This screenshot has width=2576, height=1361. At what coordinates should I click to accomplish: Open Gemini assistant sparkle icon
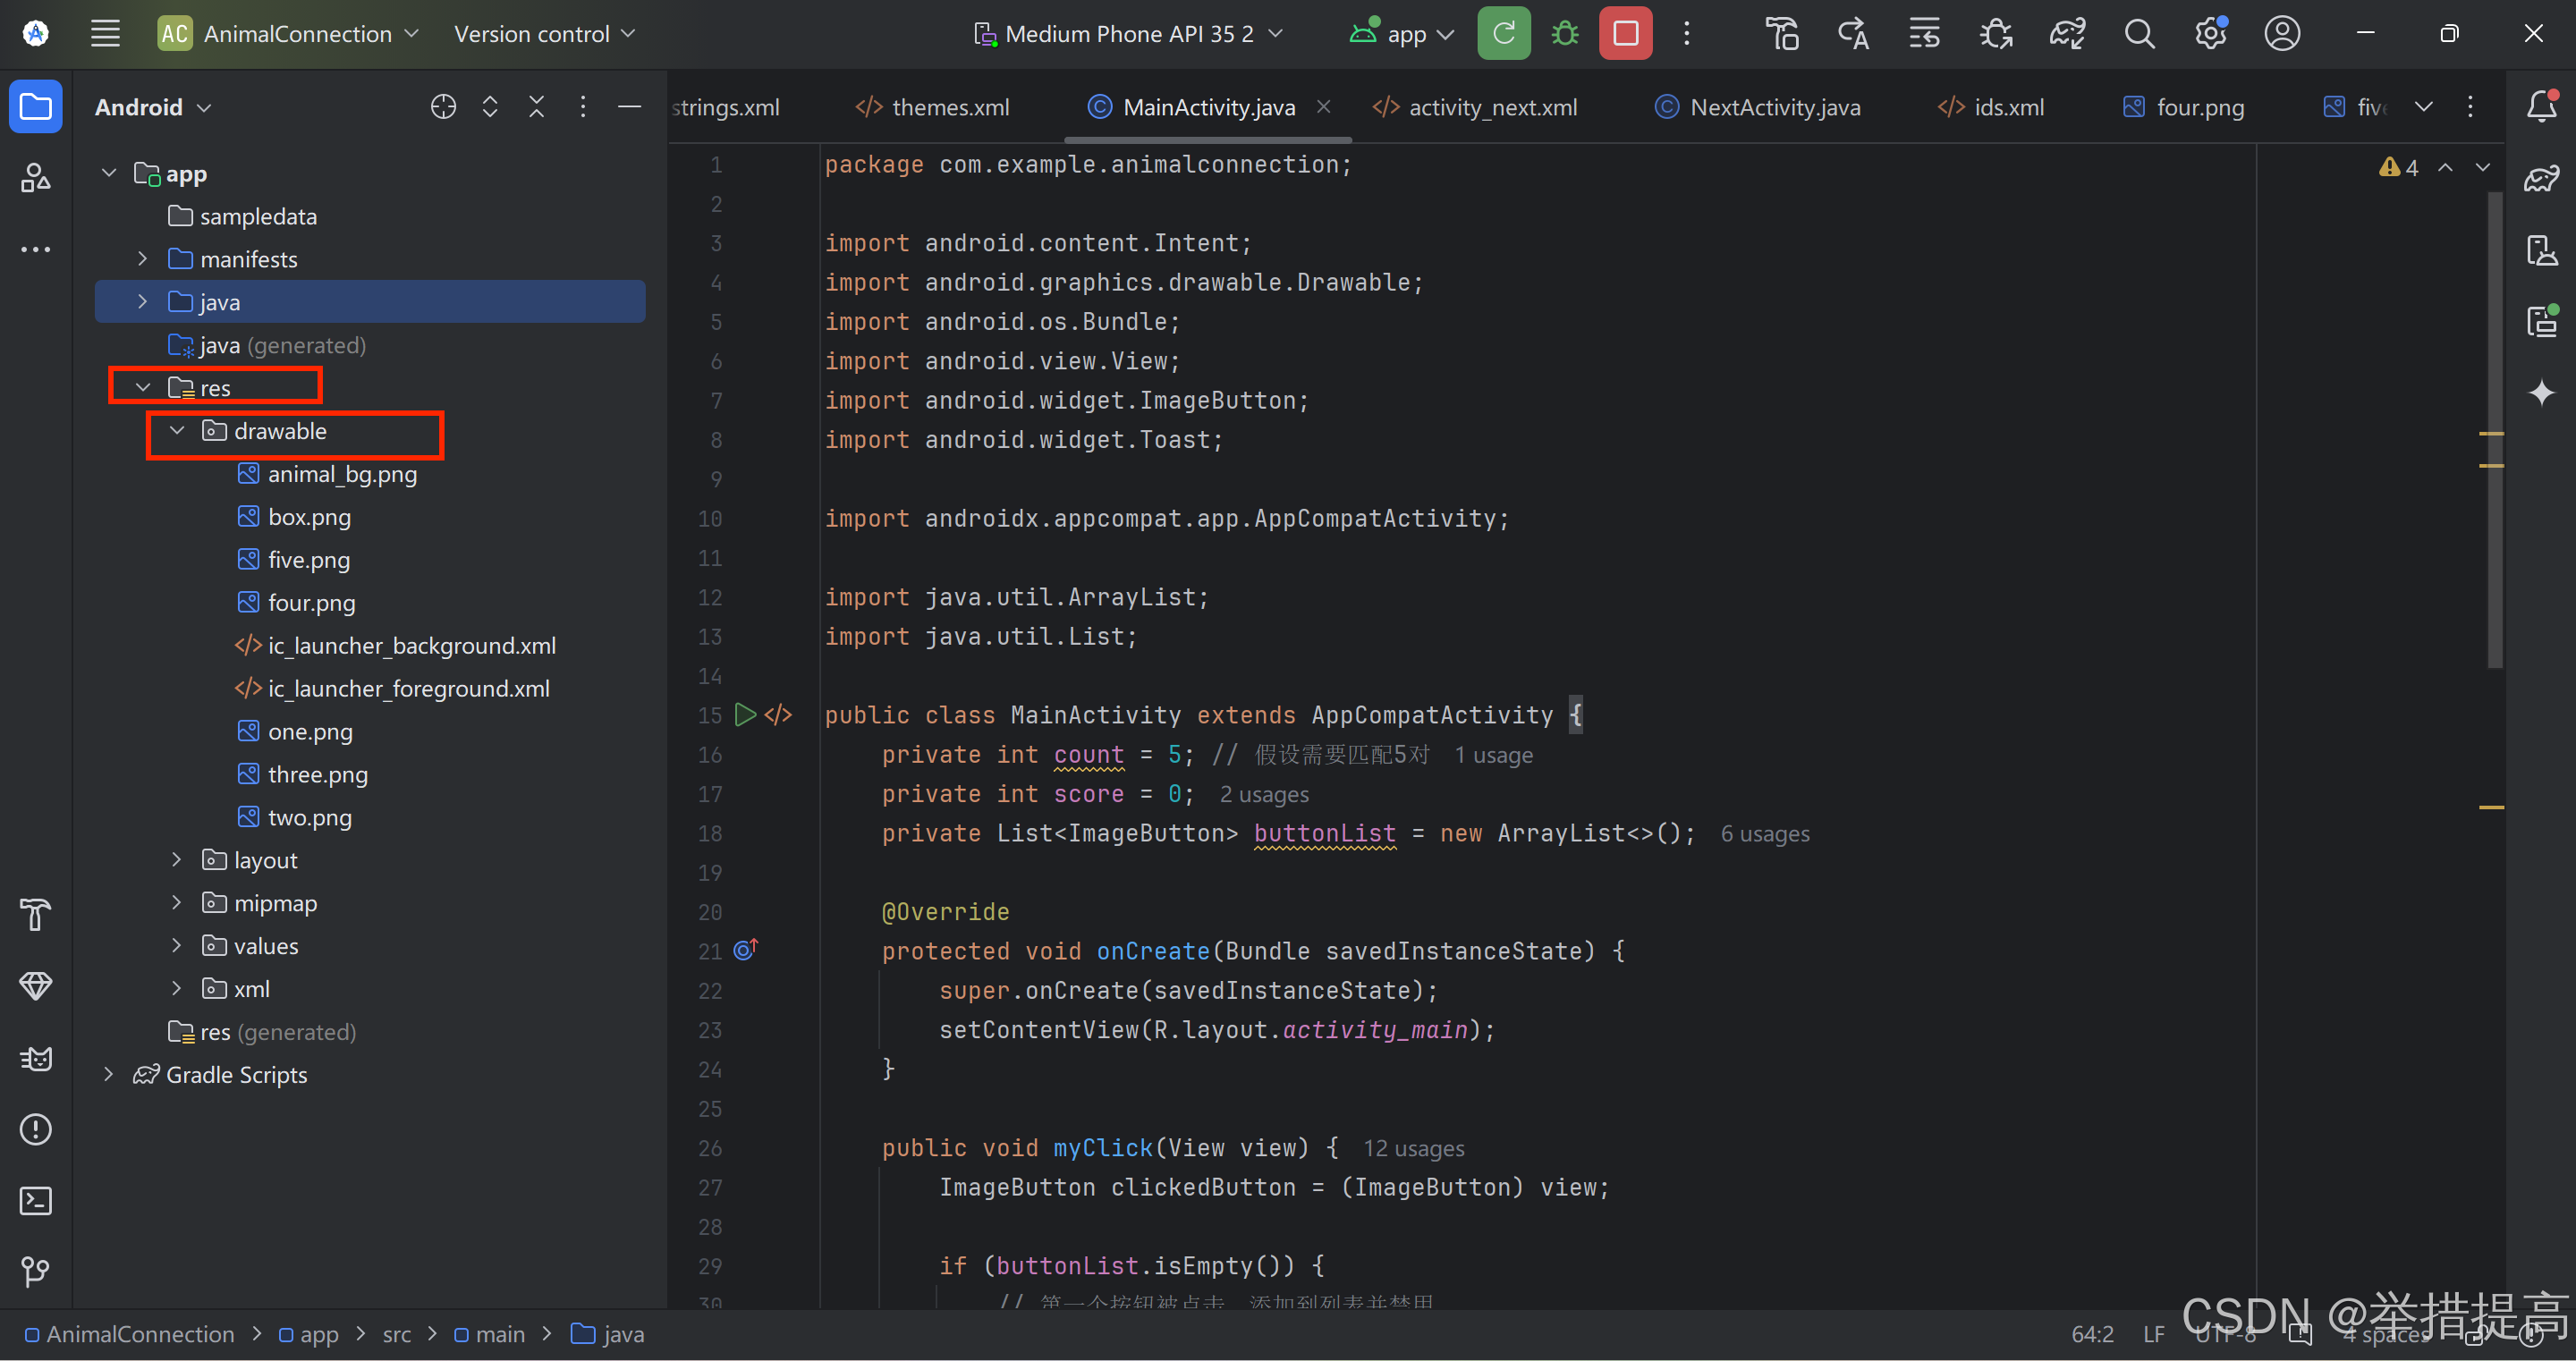(x=2541, y=393)
